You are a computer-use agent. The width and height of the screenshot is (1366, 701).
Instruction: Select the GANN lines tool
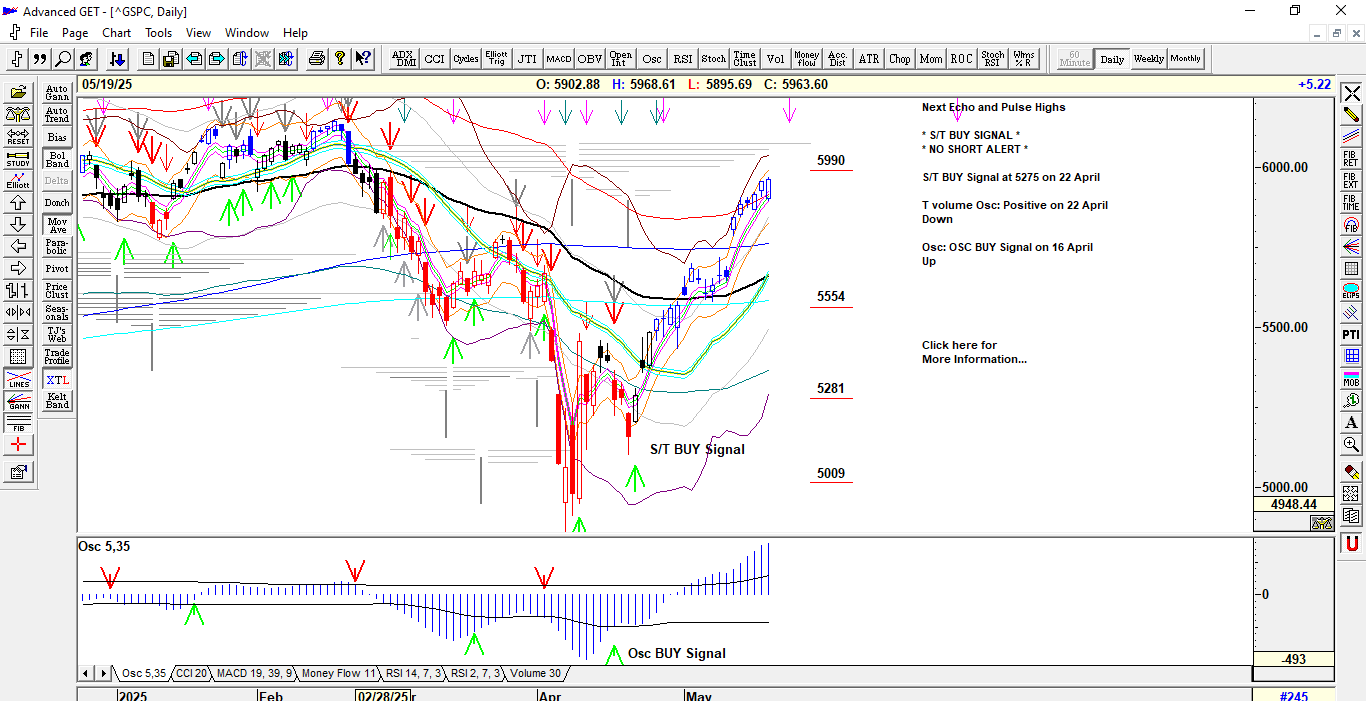coord(18,400)
